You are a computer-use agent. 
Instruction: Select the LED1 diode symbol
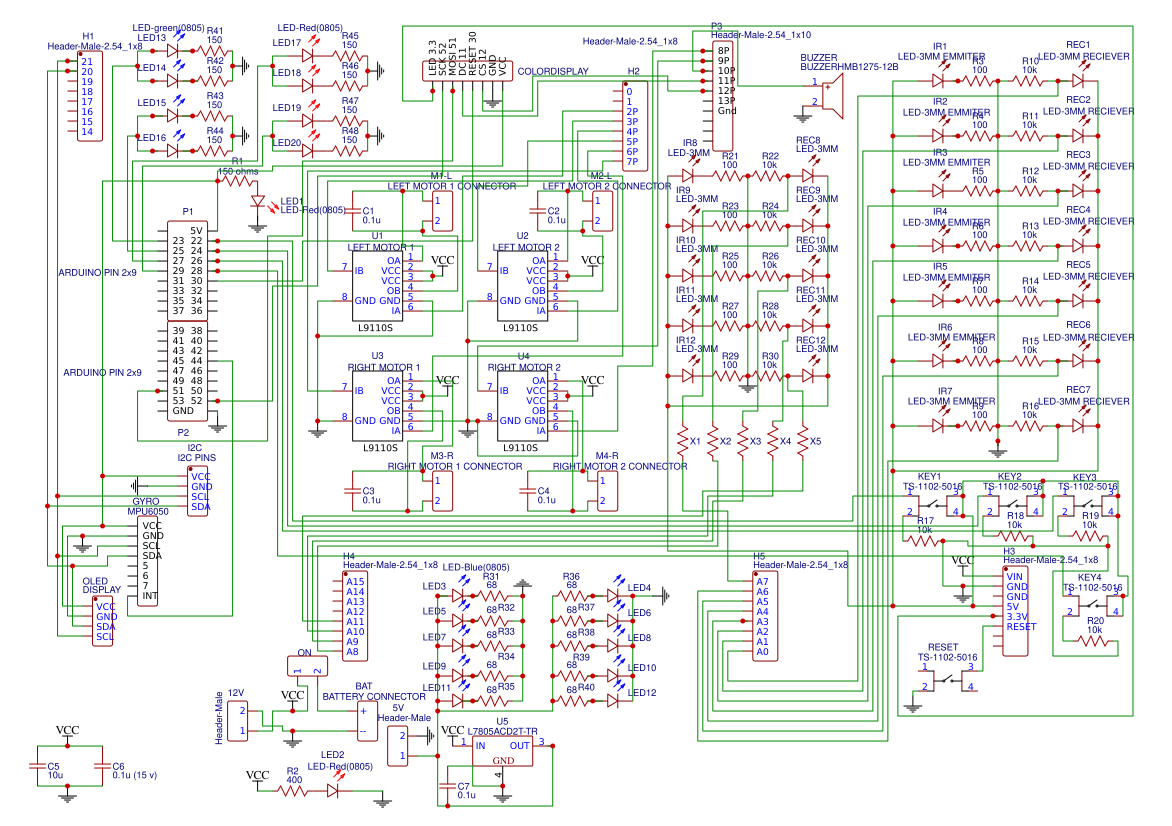pos(258,202)
